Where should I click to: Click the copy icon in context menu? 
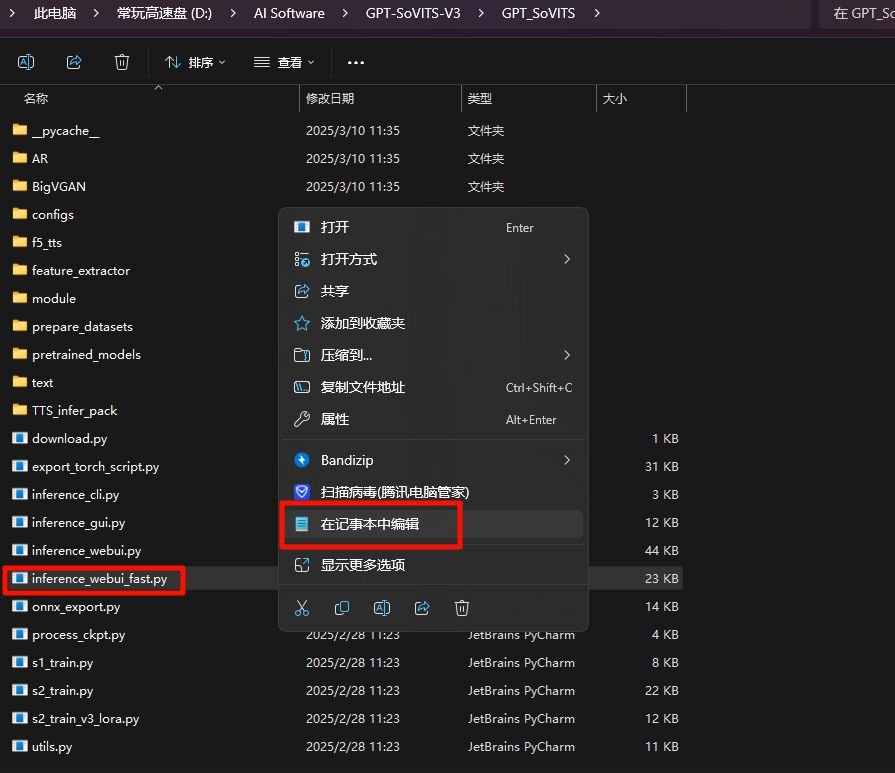click(x=342, y=608)
